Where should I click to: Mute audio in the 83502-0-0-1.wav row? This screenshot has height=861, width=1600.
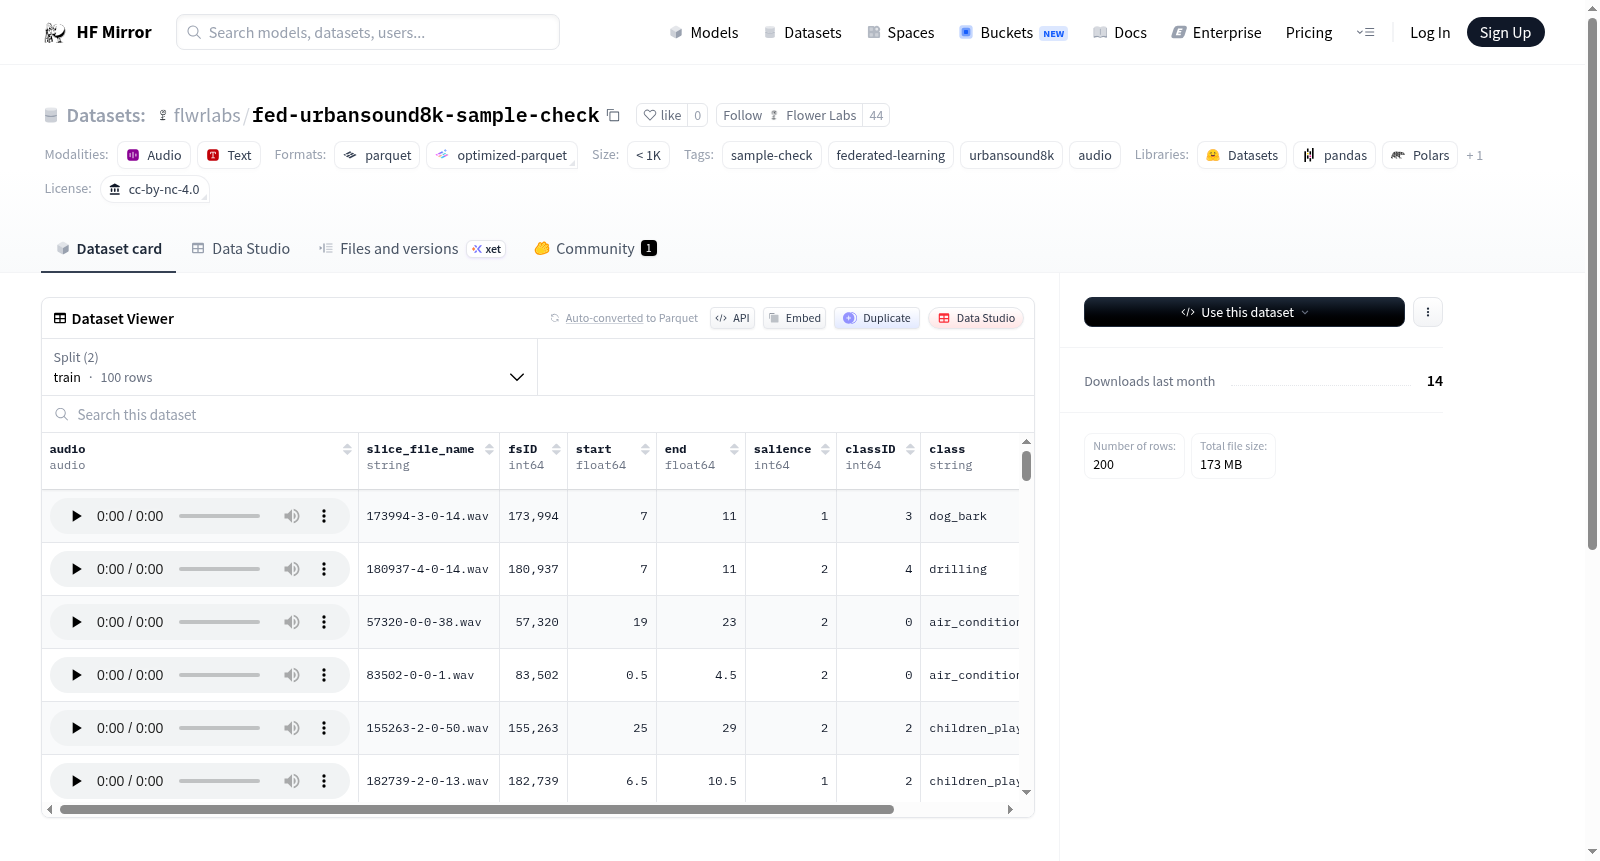pyautogui.click(x=292, y=675)
